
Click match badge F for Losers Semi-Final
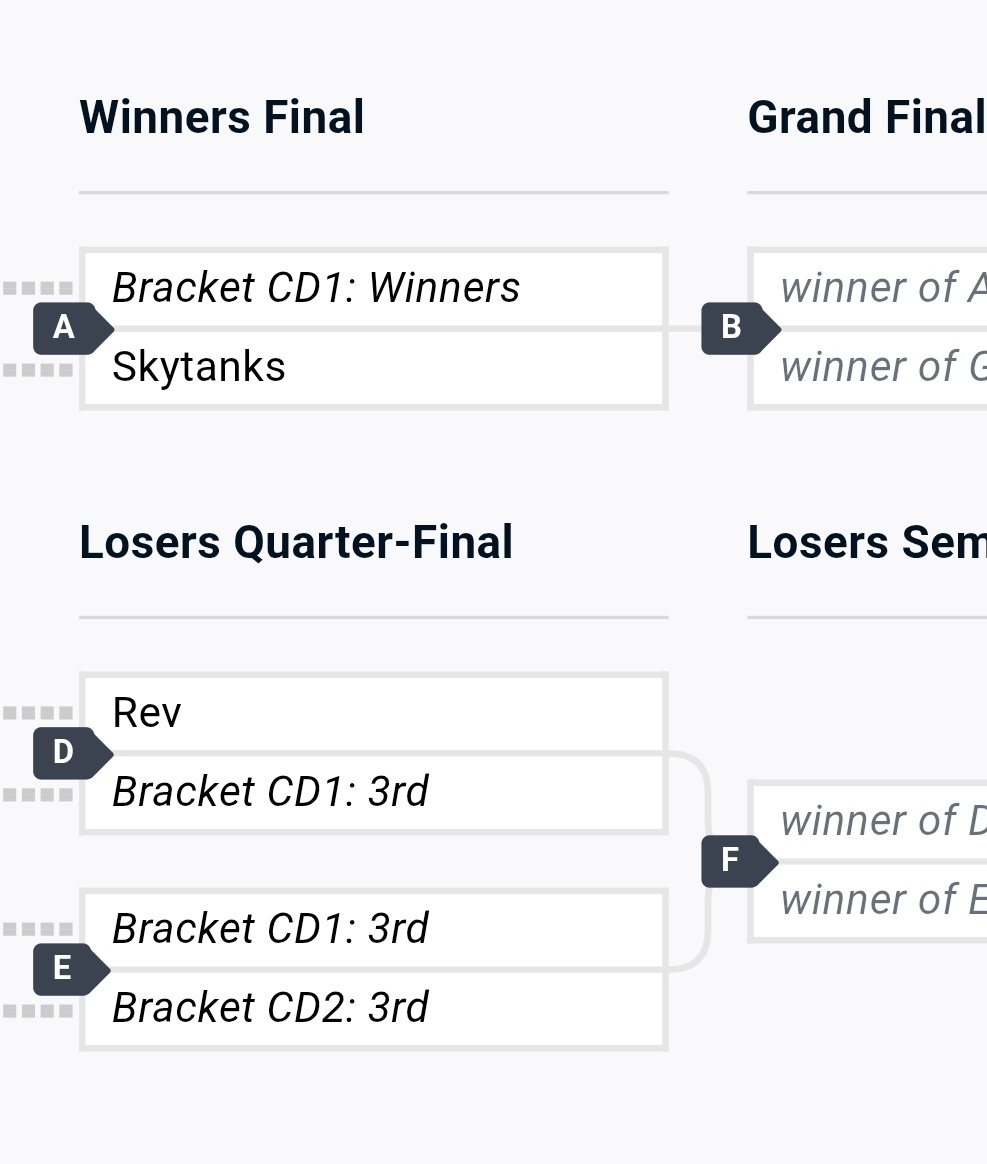[x=740, y=861]
